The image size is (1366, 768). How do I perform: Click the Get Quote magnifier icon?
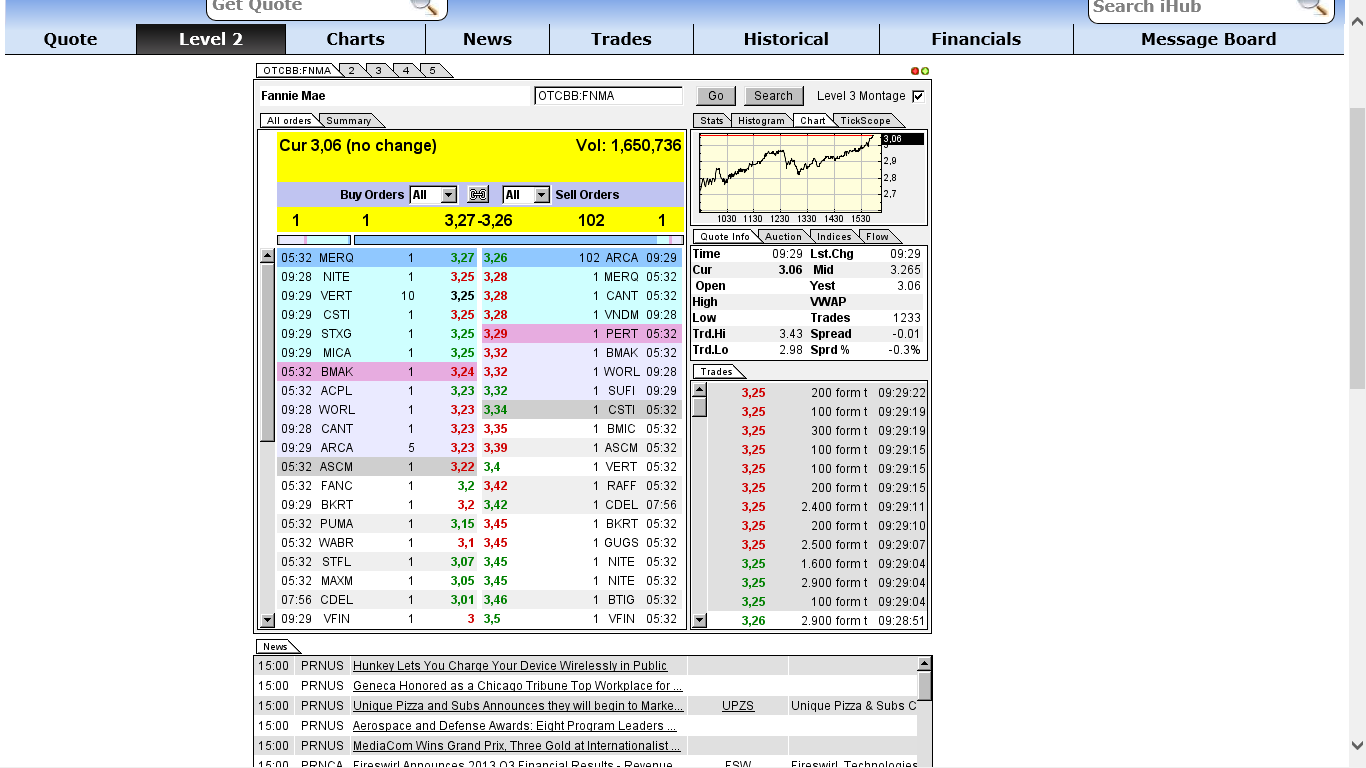pos(425,6)
